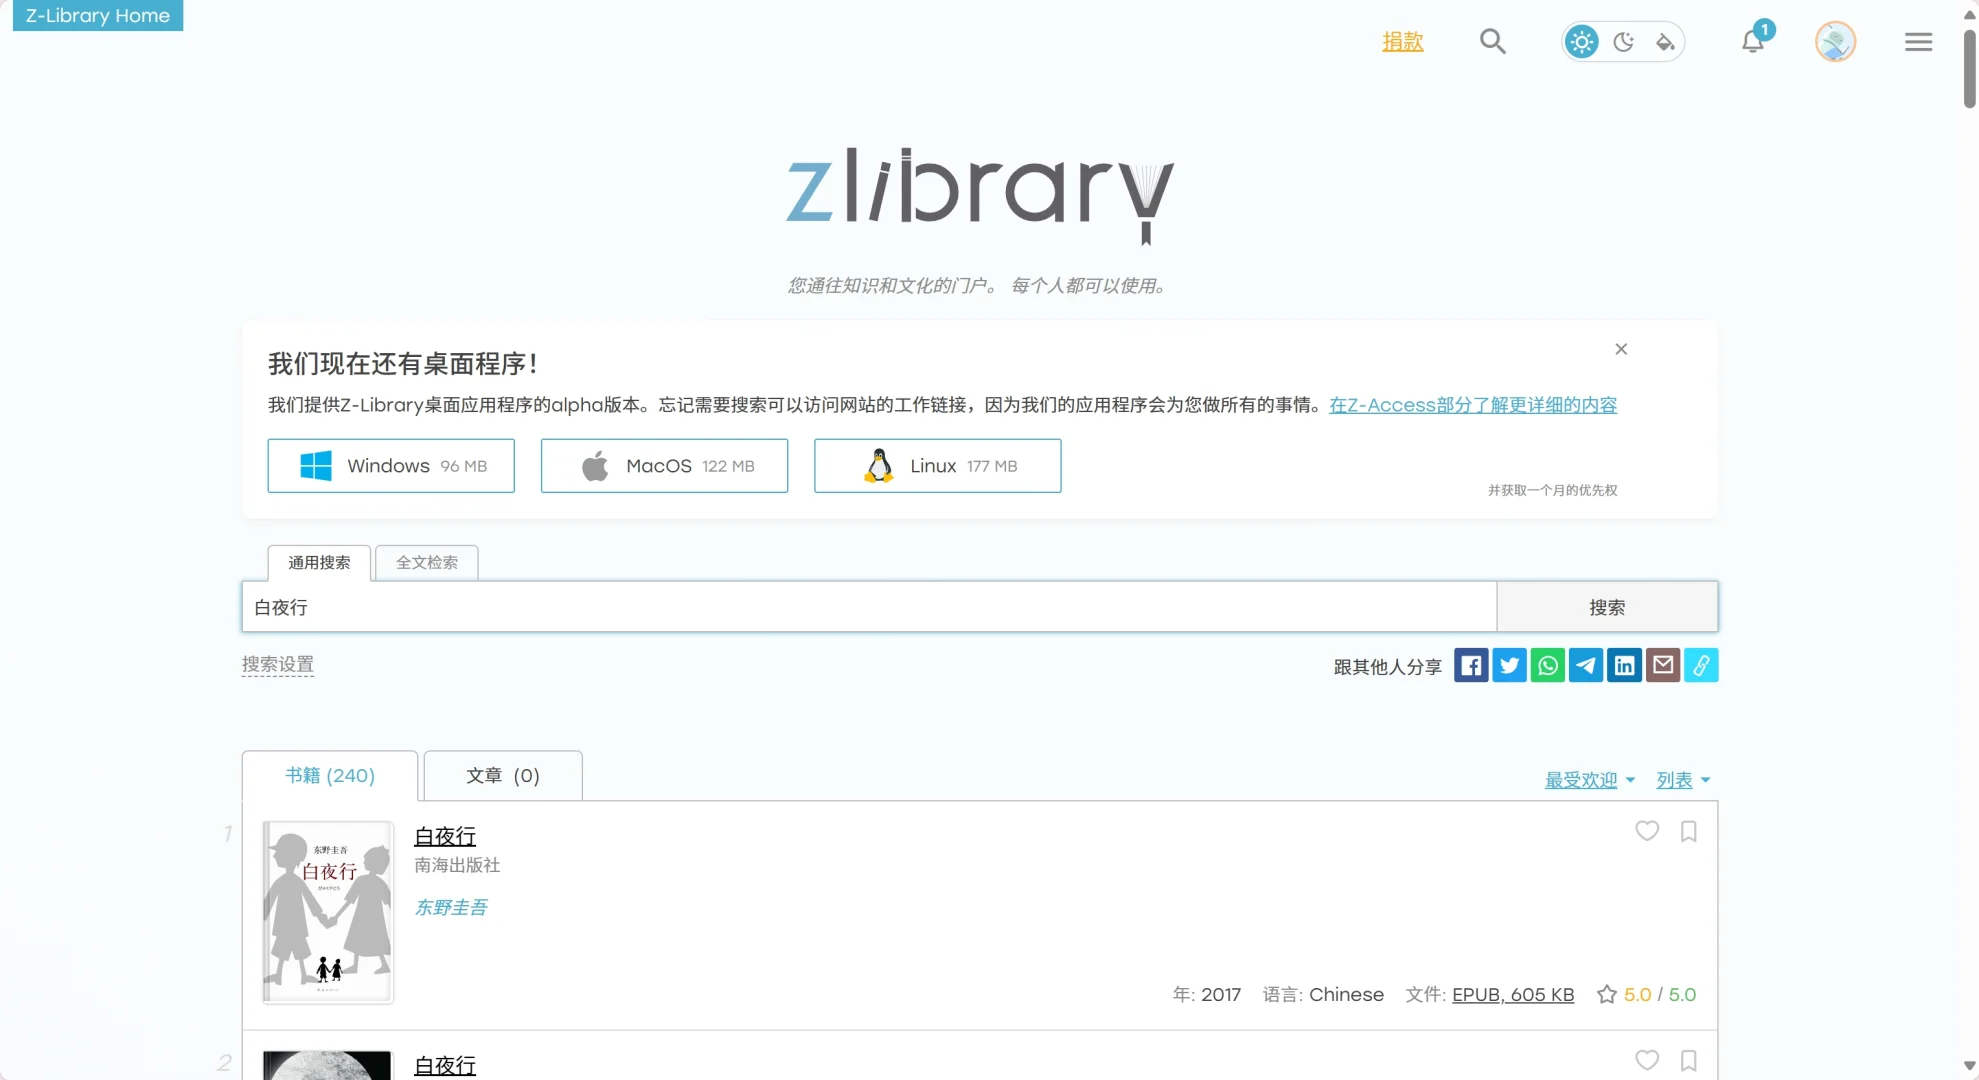Open second 白夜行 result title
1979x1080 pixels.
click(x=445, y=1066)
